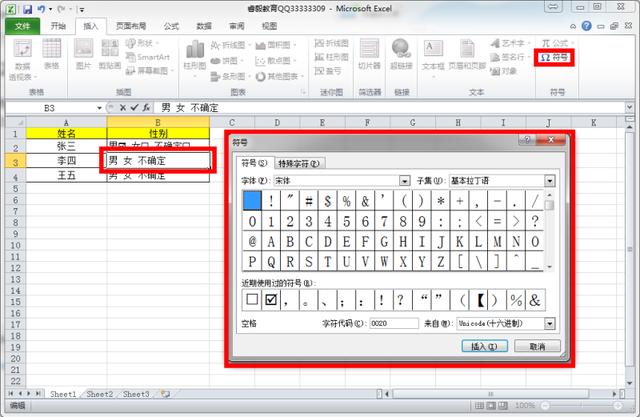
Task: Click the character code input field
Action: (x=394, y=324)
